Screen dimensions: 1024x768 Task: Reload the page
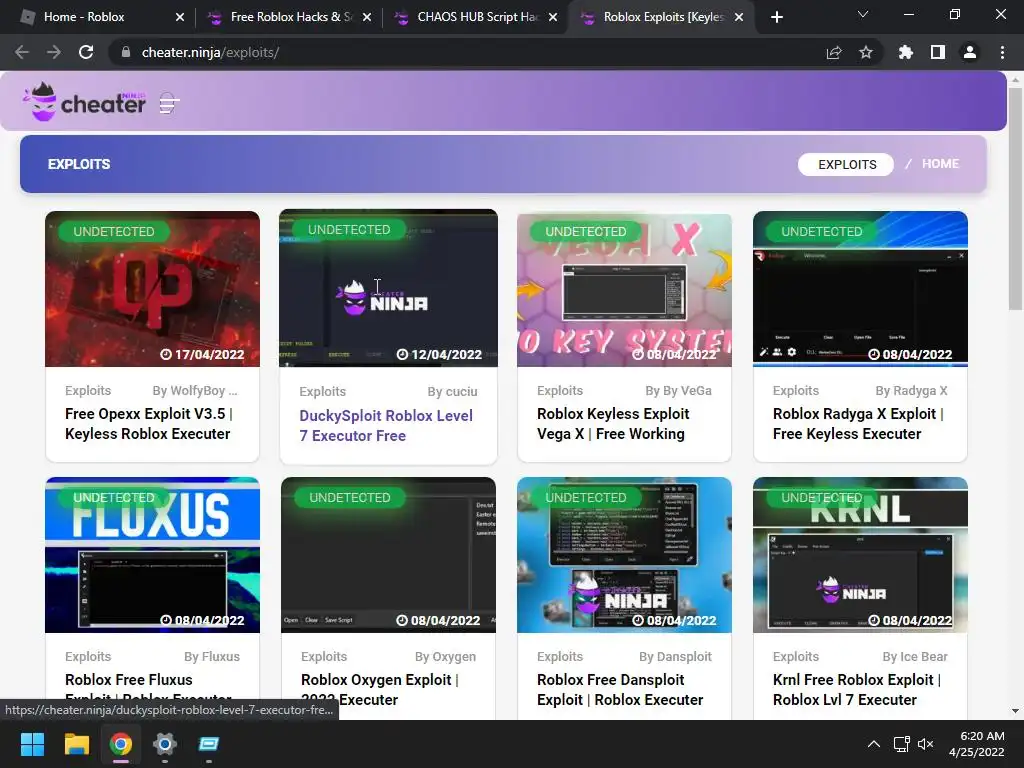pos(86,52)
